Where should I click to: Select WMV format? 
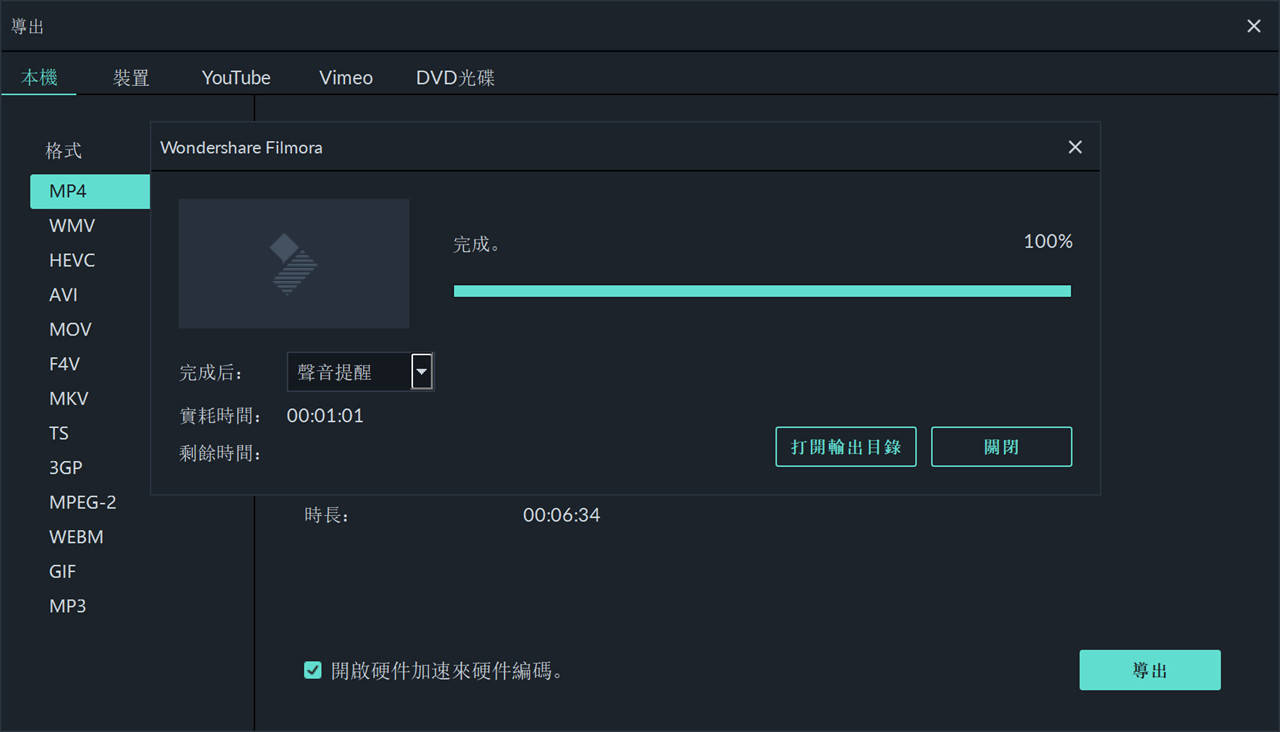(x=72, y=226)
